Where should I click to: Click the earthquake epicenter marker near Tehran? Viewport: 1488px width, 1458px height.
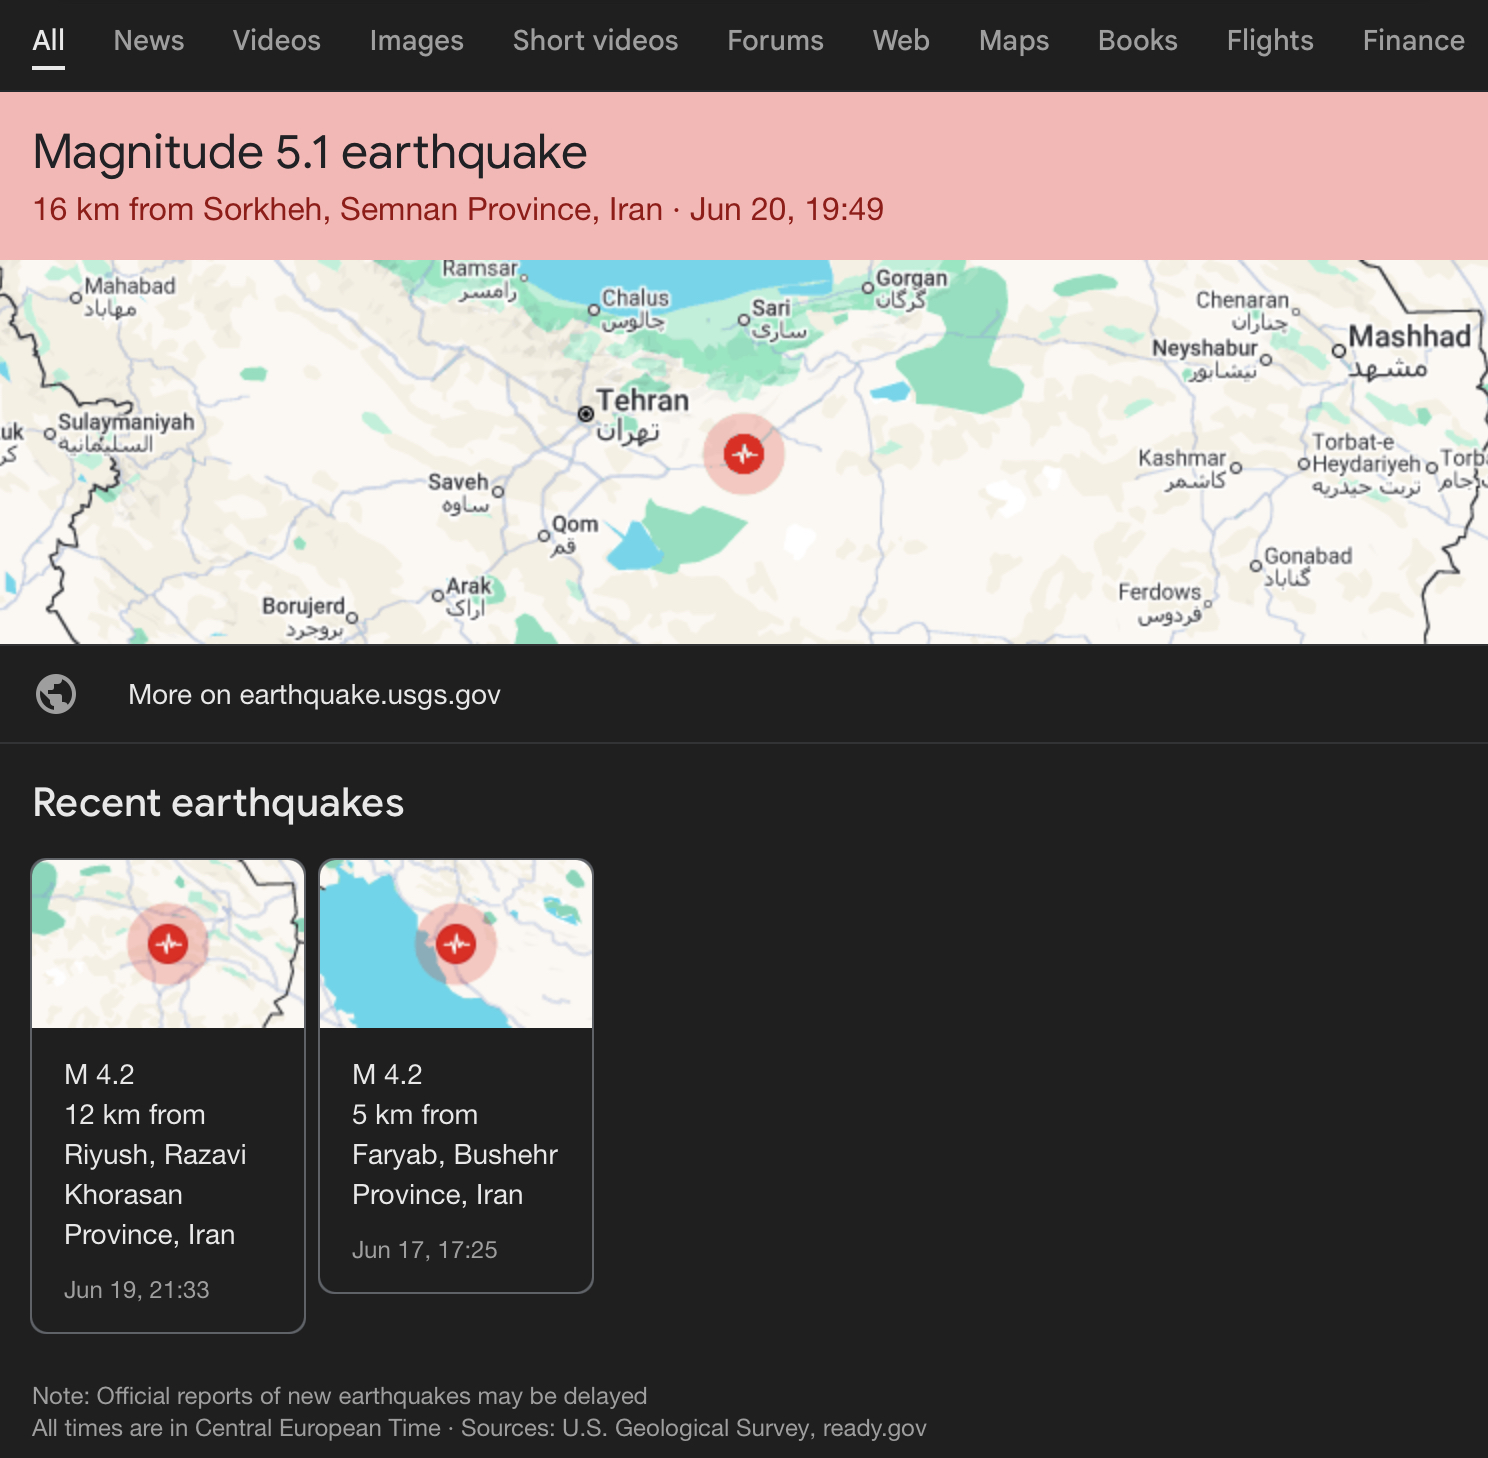coord(744,454)
